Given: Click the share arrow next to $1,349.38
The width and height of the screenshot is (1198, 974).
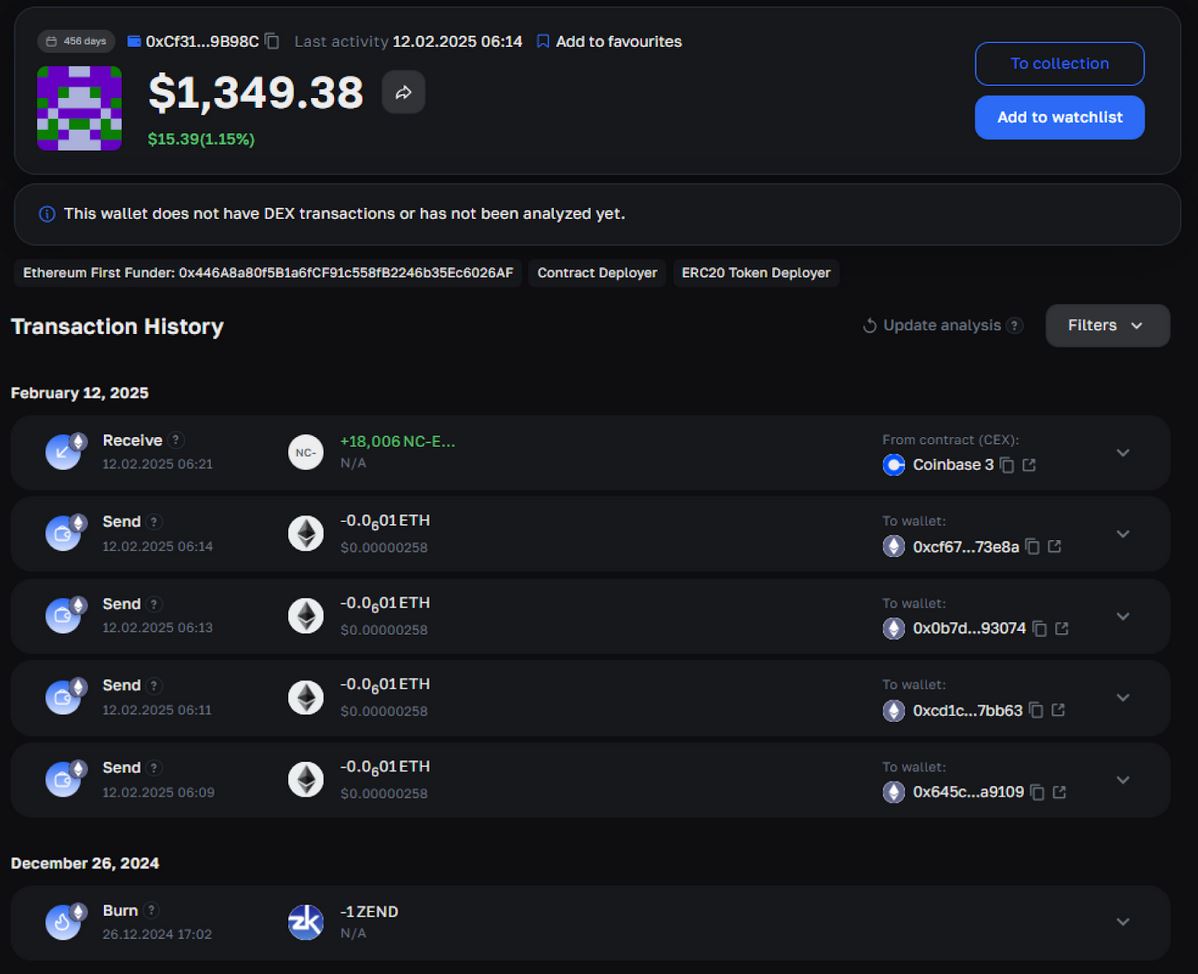Looking at the screenshot, I should (x=403, y=92).
